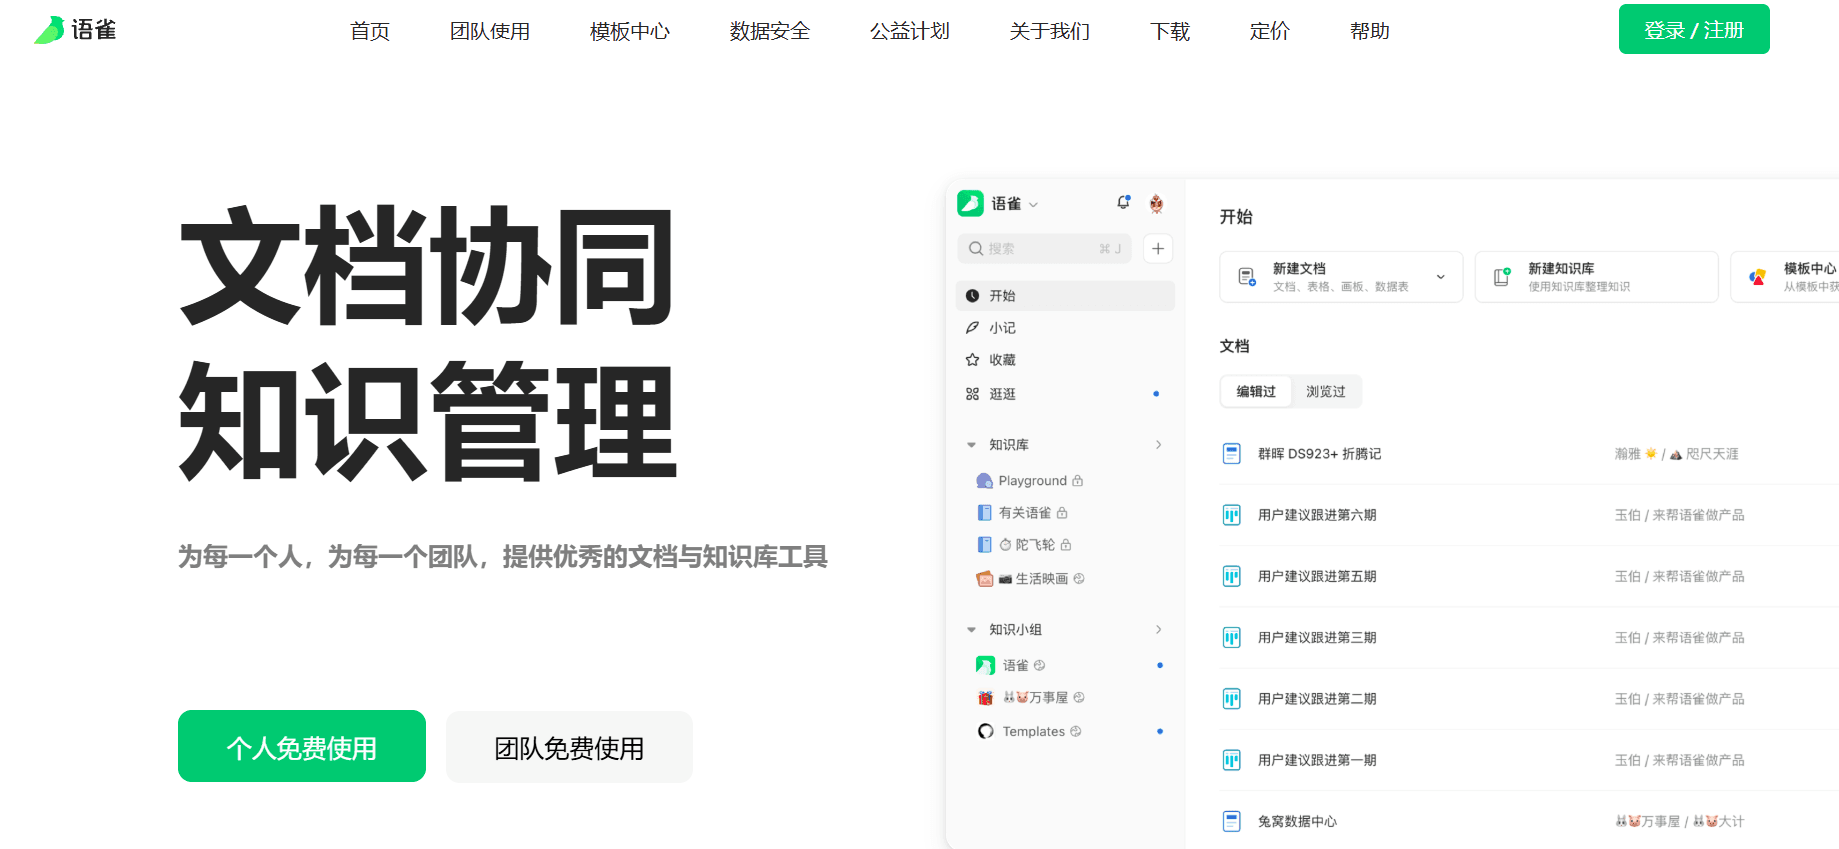Click the clock icon for 开始
Image resolution: width=1839 pixels, height=849 pixels.
(972, 296)
